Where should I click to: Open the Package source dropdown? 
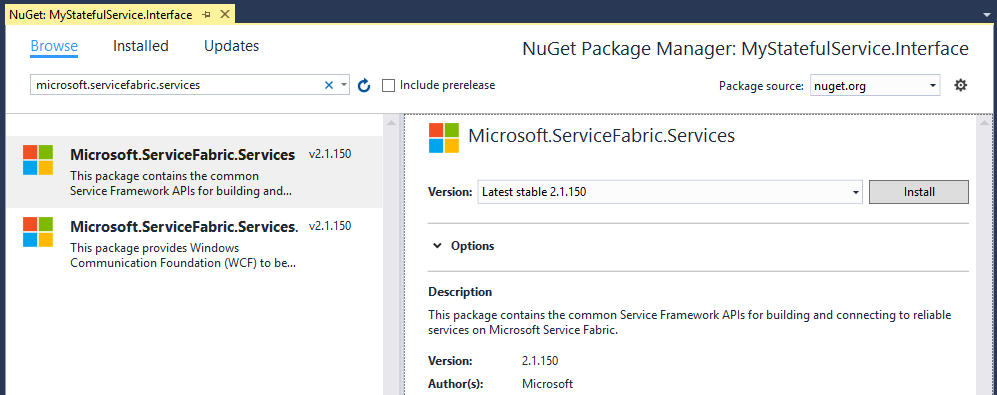(875, 85)
